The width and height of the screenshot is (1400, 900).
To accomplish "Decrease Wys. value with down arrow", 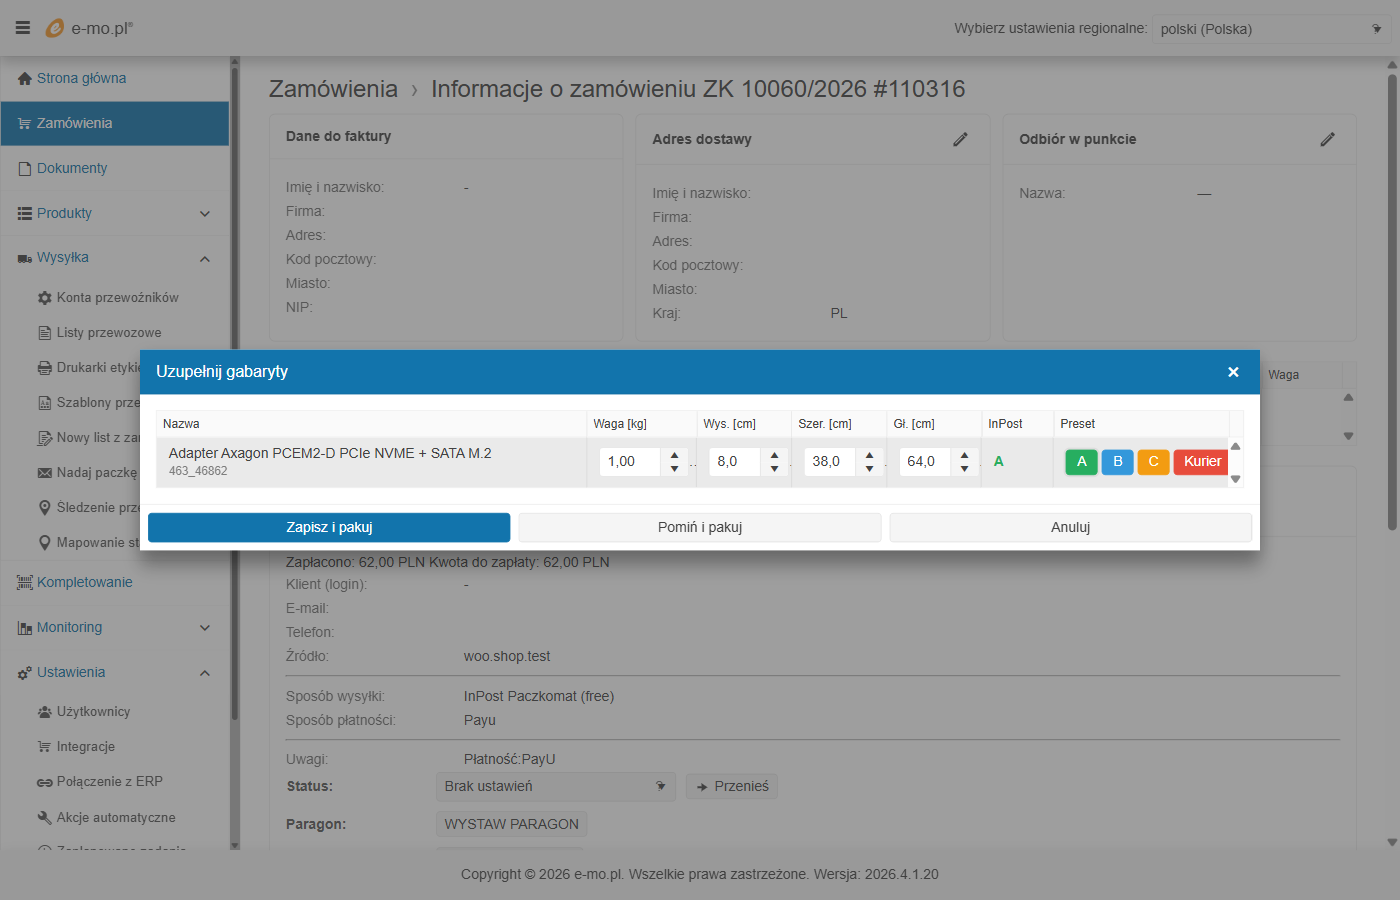I will 775,469.
